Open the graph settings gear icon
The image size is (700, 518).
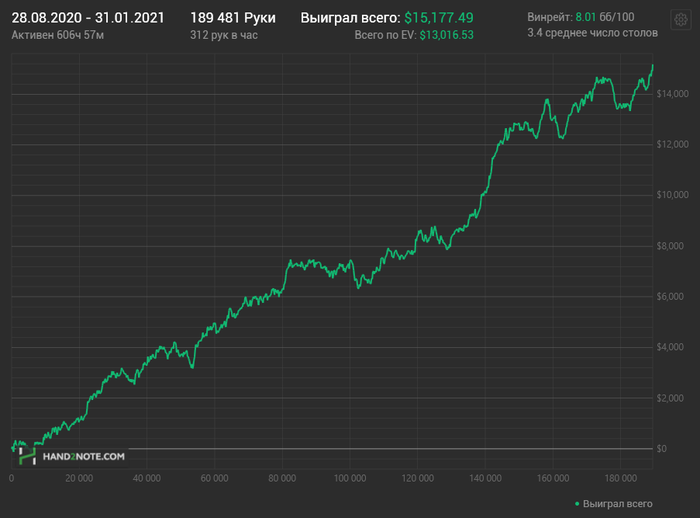tap(681, 20)
